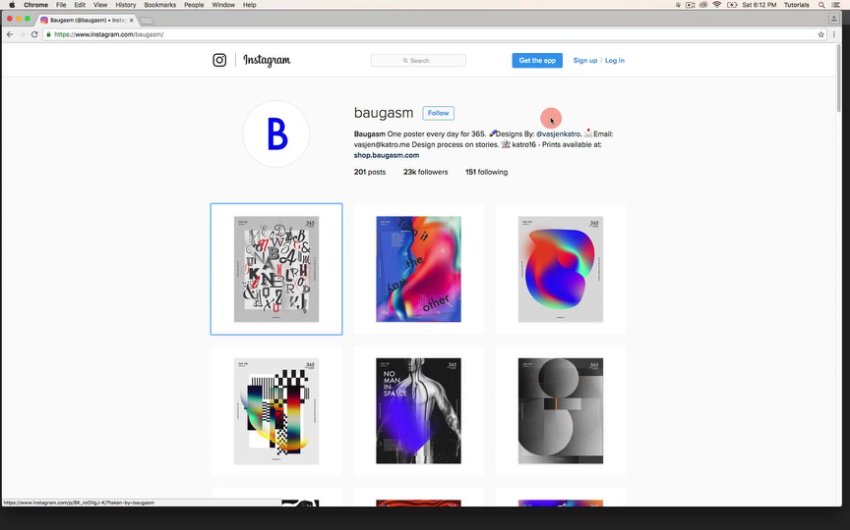Click the Tutorials user menu item
Image resolution: width=850 pixels, height=530 pixels.
click(796, 5)
